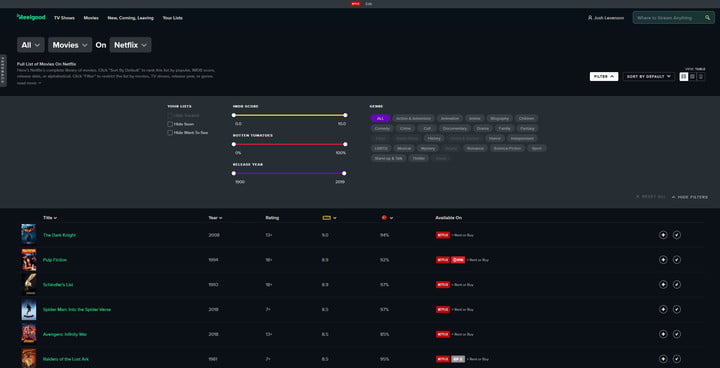Click Rotten Tomatoes slider left handle
This screenshot has width=720, height=368.
[x=234, y=144]
